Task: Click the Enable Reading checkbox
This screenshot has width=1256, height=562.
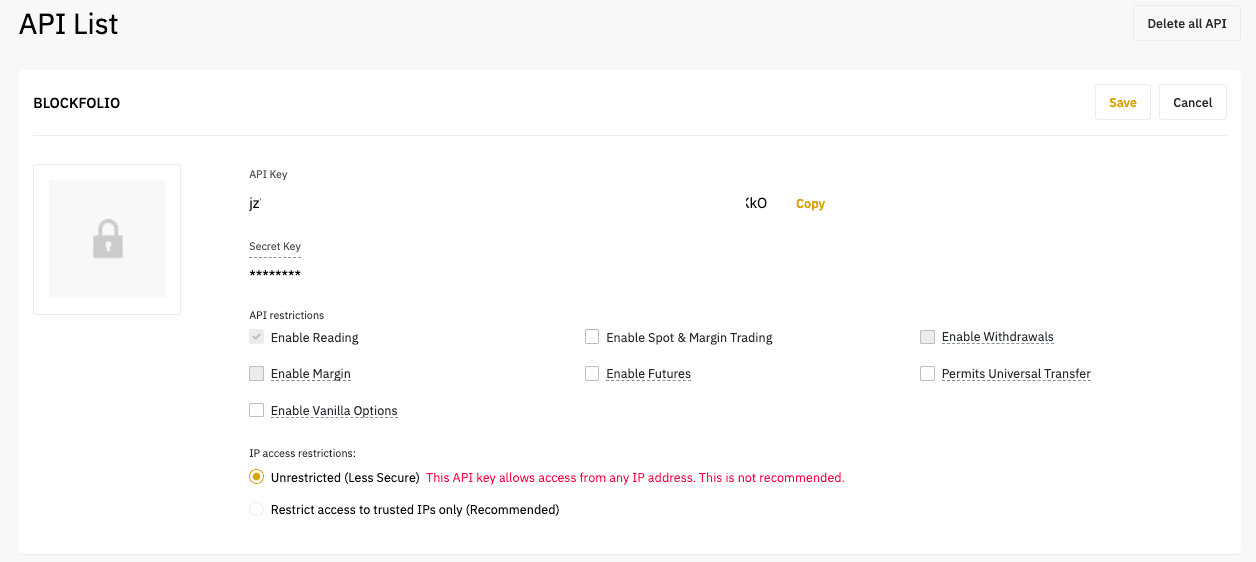Action: point(256,337)
